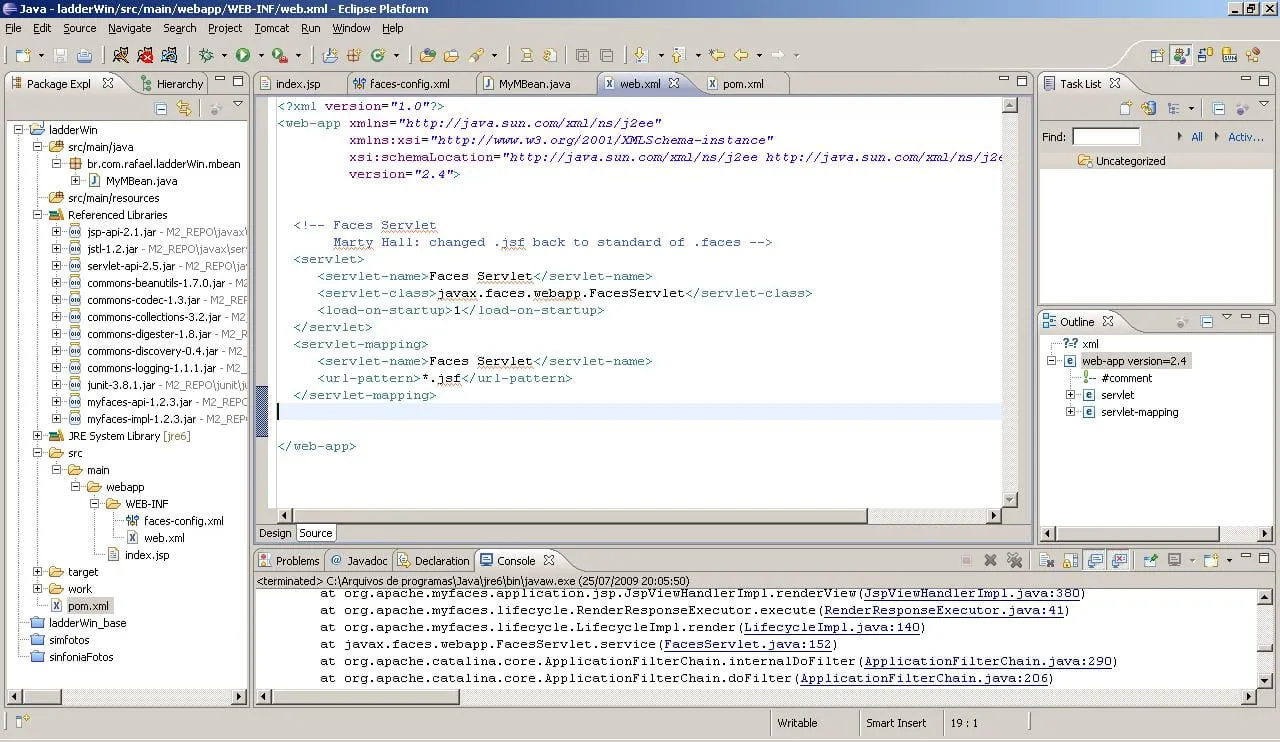Viewport: 1280px width, 742px height.
Task: Toggle Link with Editor in Package Explorer
Action: [184, 109]
